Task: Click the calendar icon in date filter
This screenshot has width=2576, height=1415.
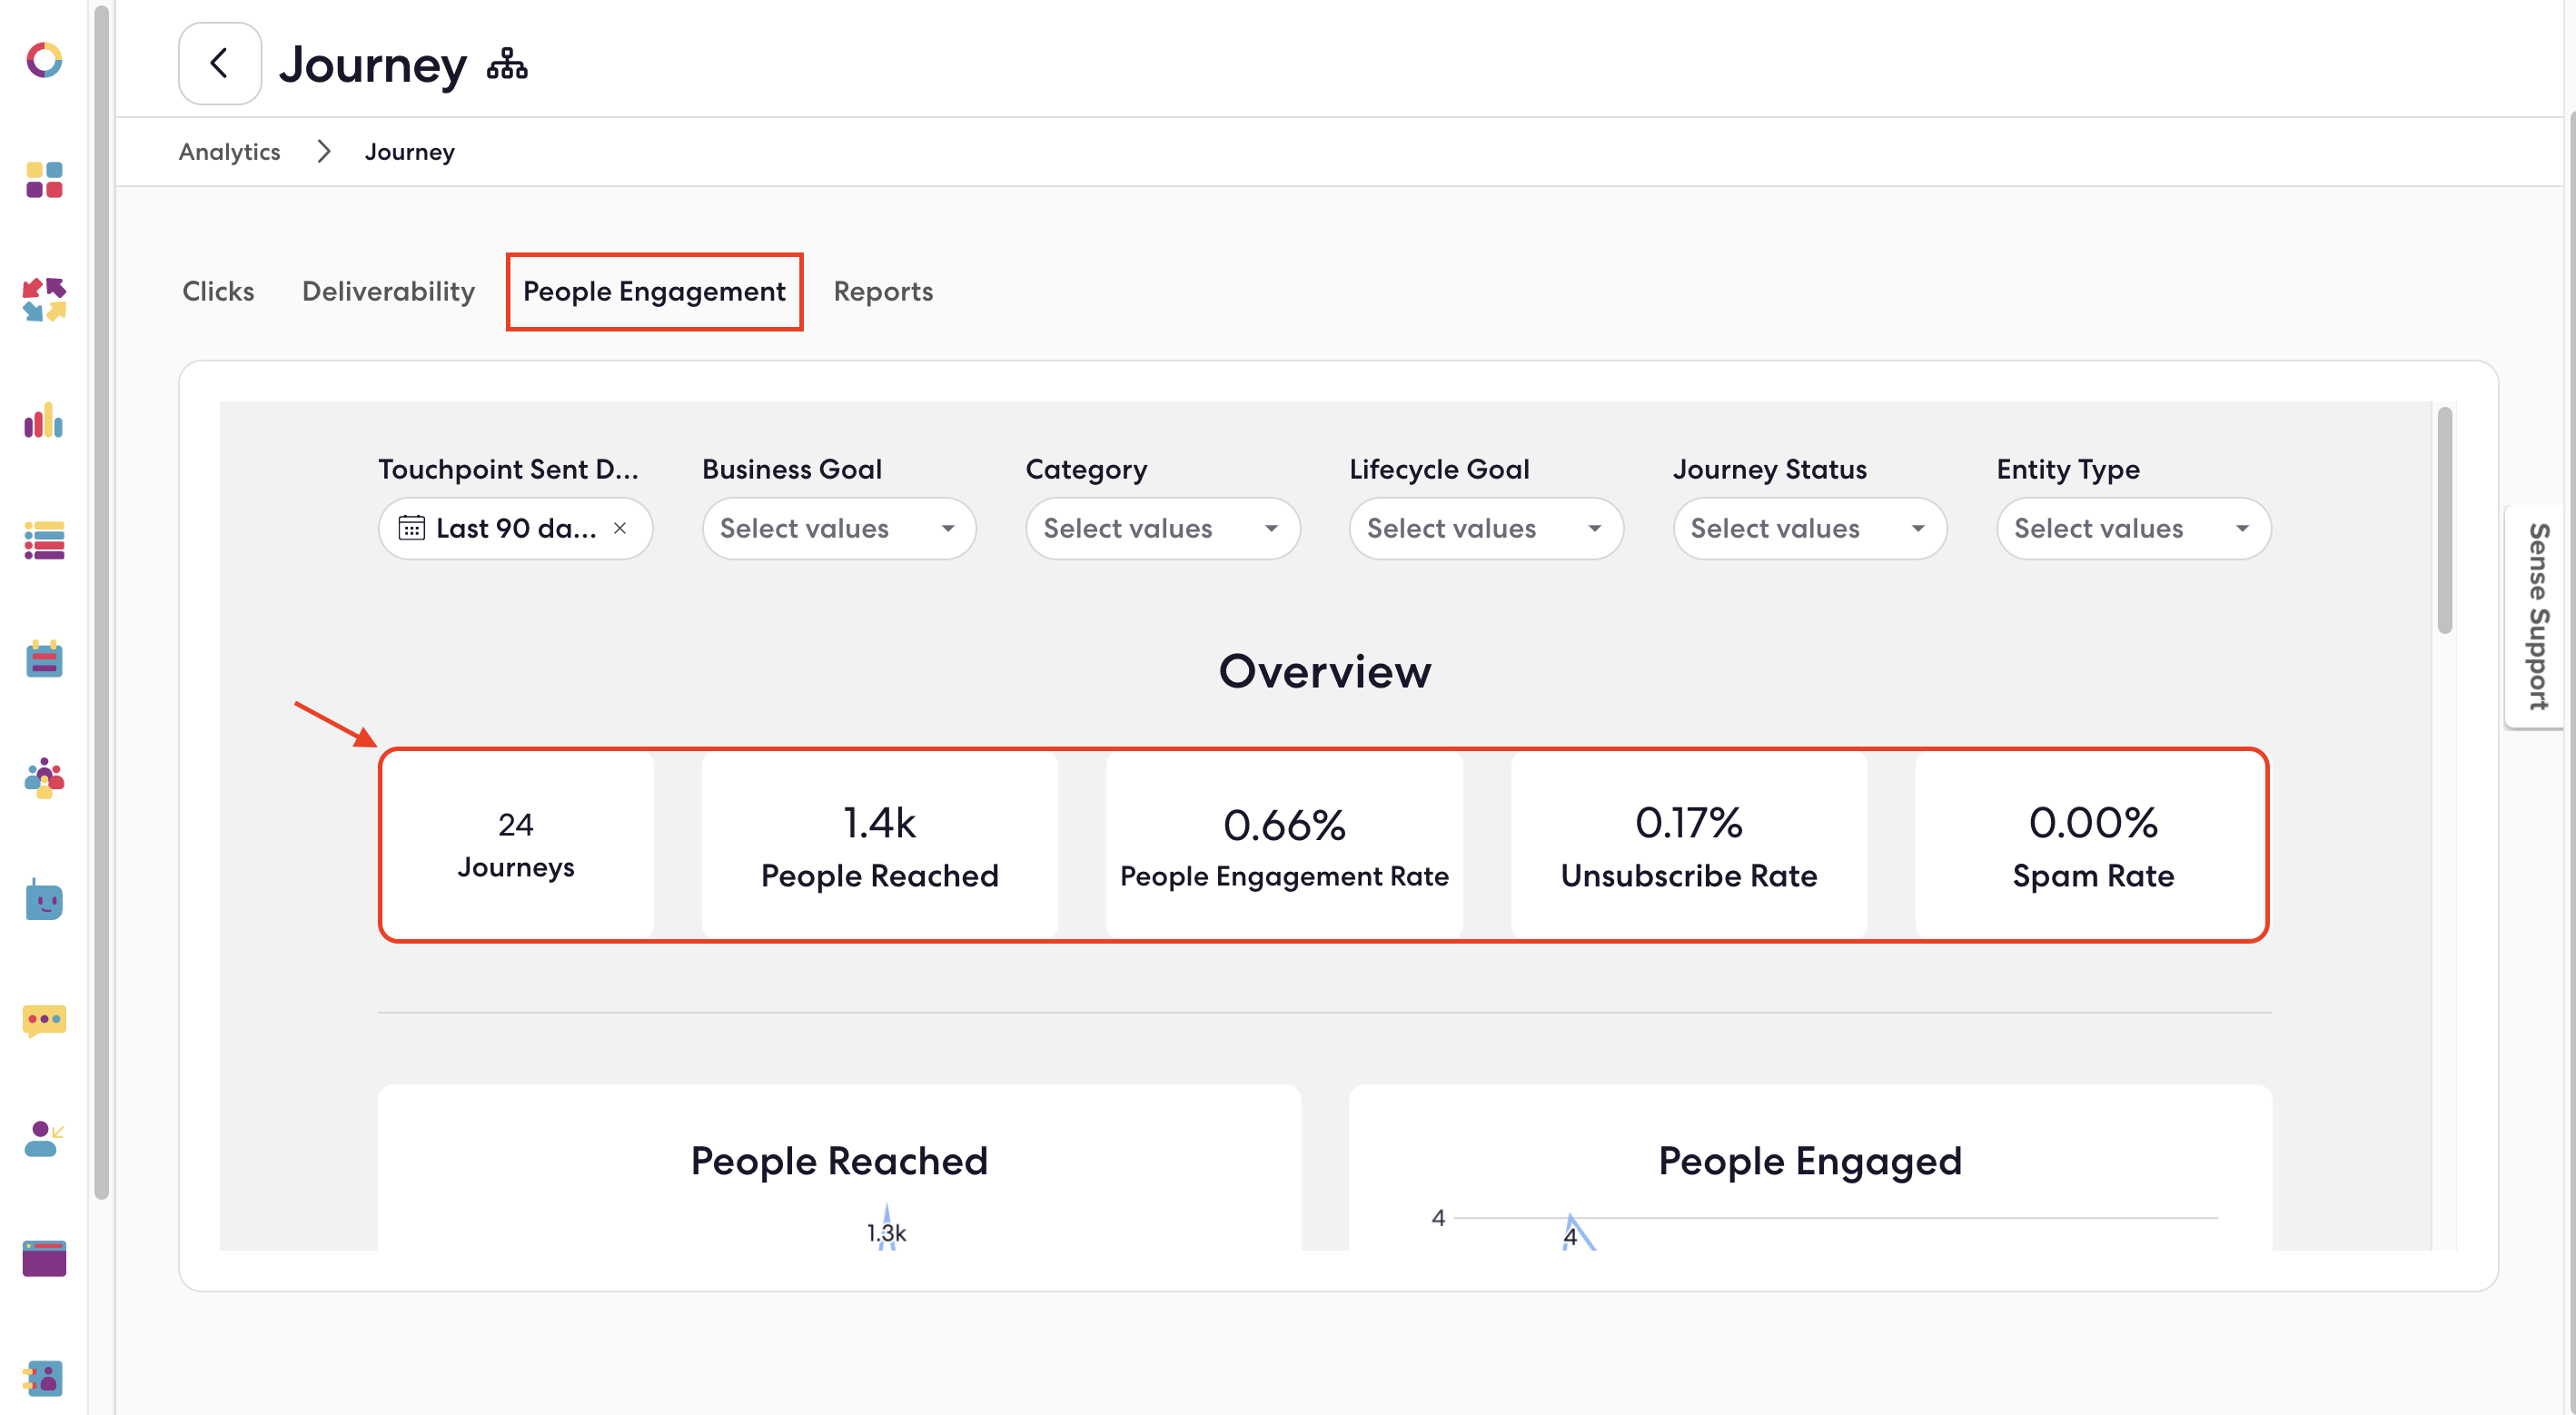Action: 411,527
